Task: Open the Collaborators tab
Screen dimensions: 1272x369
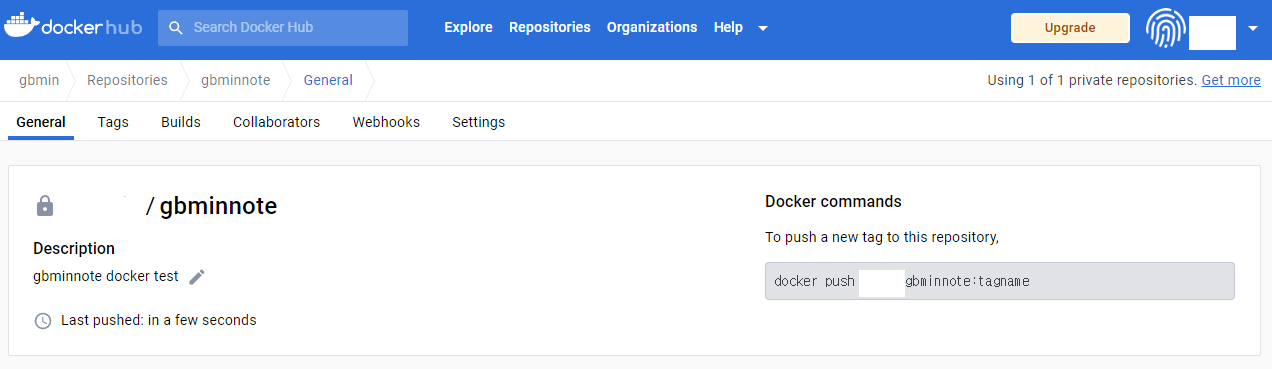Action: pos(276,122)
